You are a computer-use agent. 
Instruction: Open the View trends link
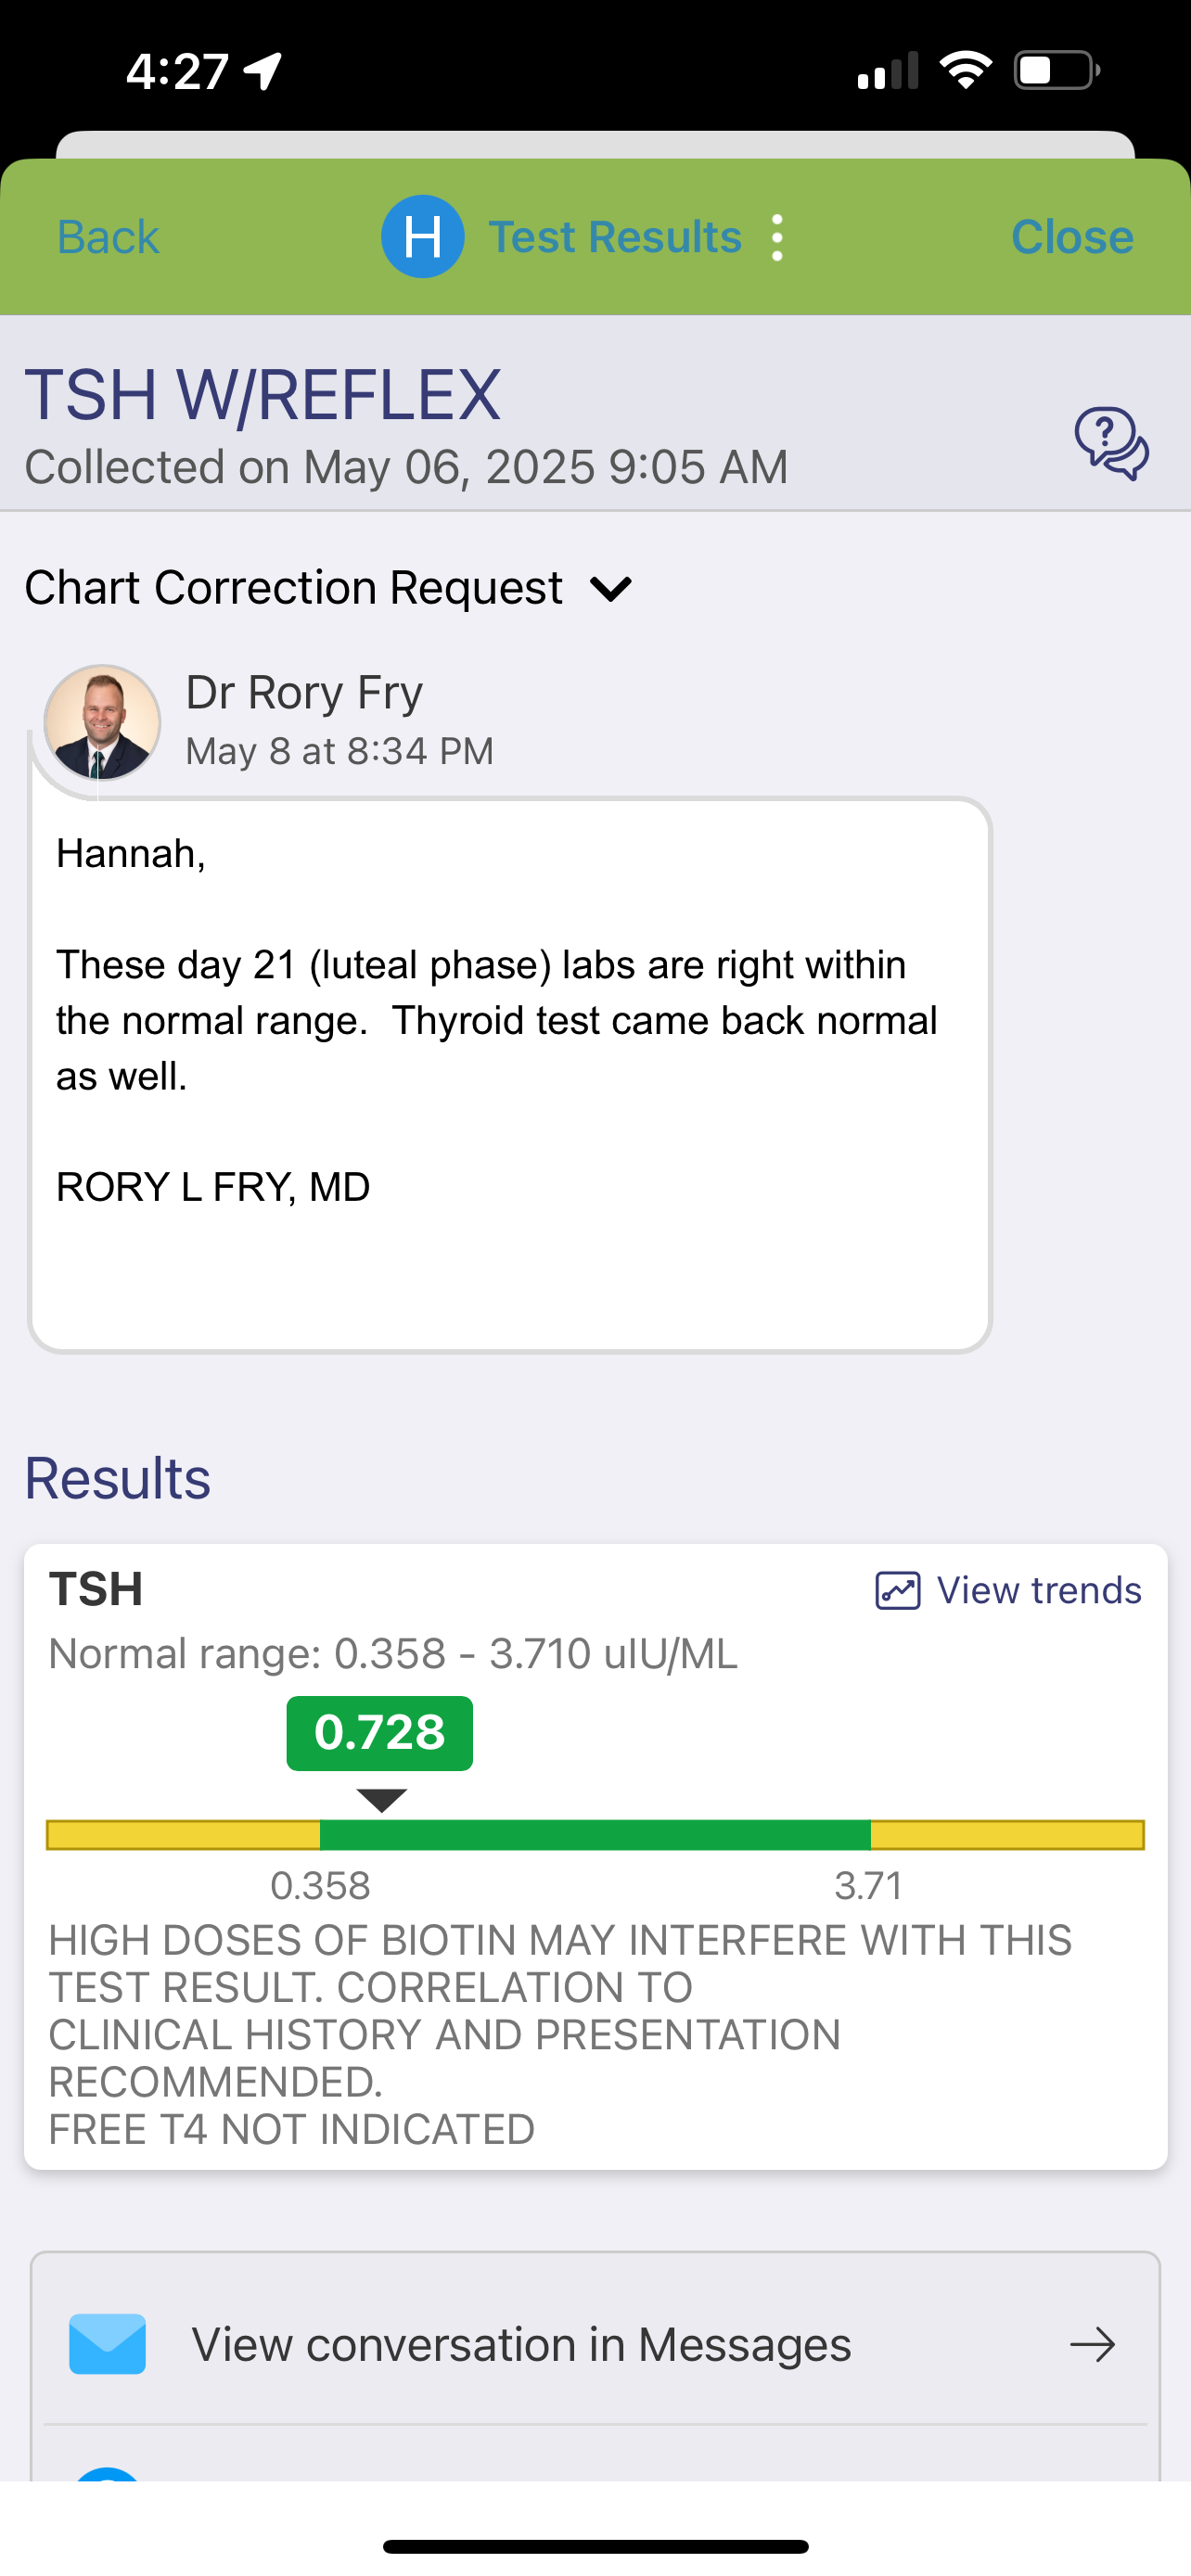[1038, 1590]
